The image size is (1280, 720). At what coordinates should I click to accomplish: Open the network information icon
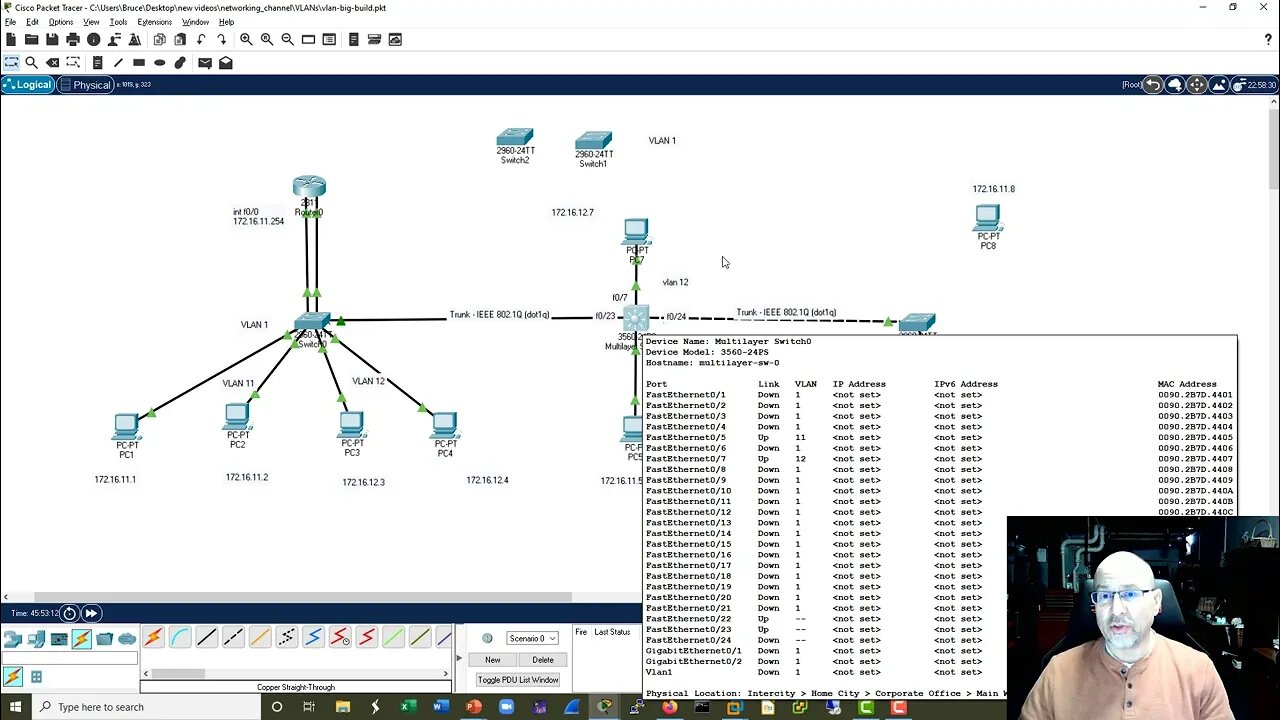tap(94, 39)
